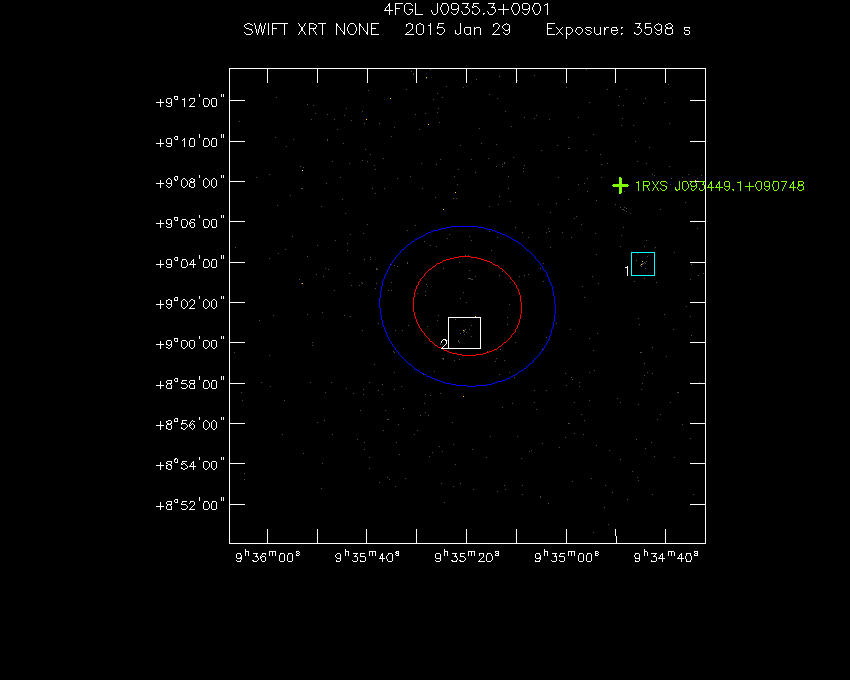Click the +9°00'00" declination label
The height and width of the screenshot is (680, 850).
click(190, 344)
